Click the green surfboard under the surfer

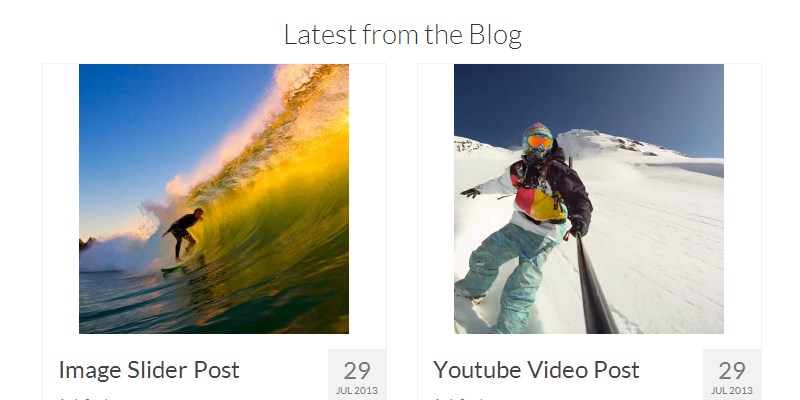[174, 268]
